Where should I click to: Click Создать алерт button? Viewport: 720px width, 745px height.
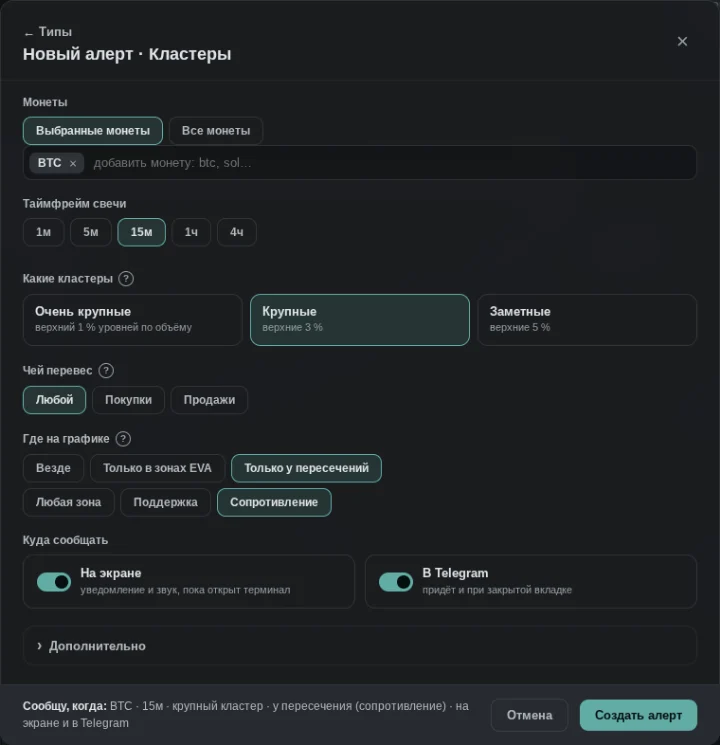(638, 715)
